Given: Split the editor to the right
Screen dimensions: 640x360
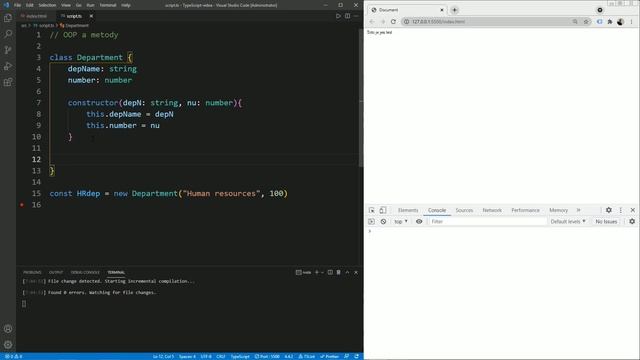Looking at the screenshot, I should click(x=347, y=16).
